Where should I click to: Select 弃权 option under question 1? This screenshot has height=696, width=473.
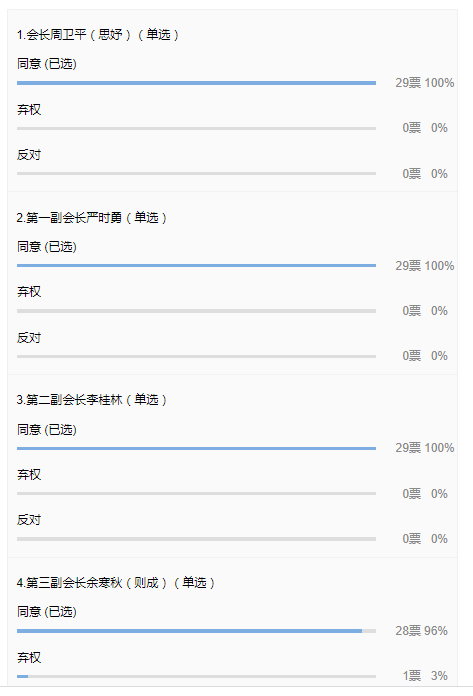pos(29,109)
